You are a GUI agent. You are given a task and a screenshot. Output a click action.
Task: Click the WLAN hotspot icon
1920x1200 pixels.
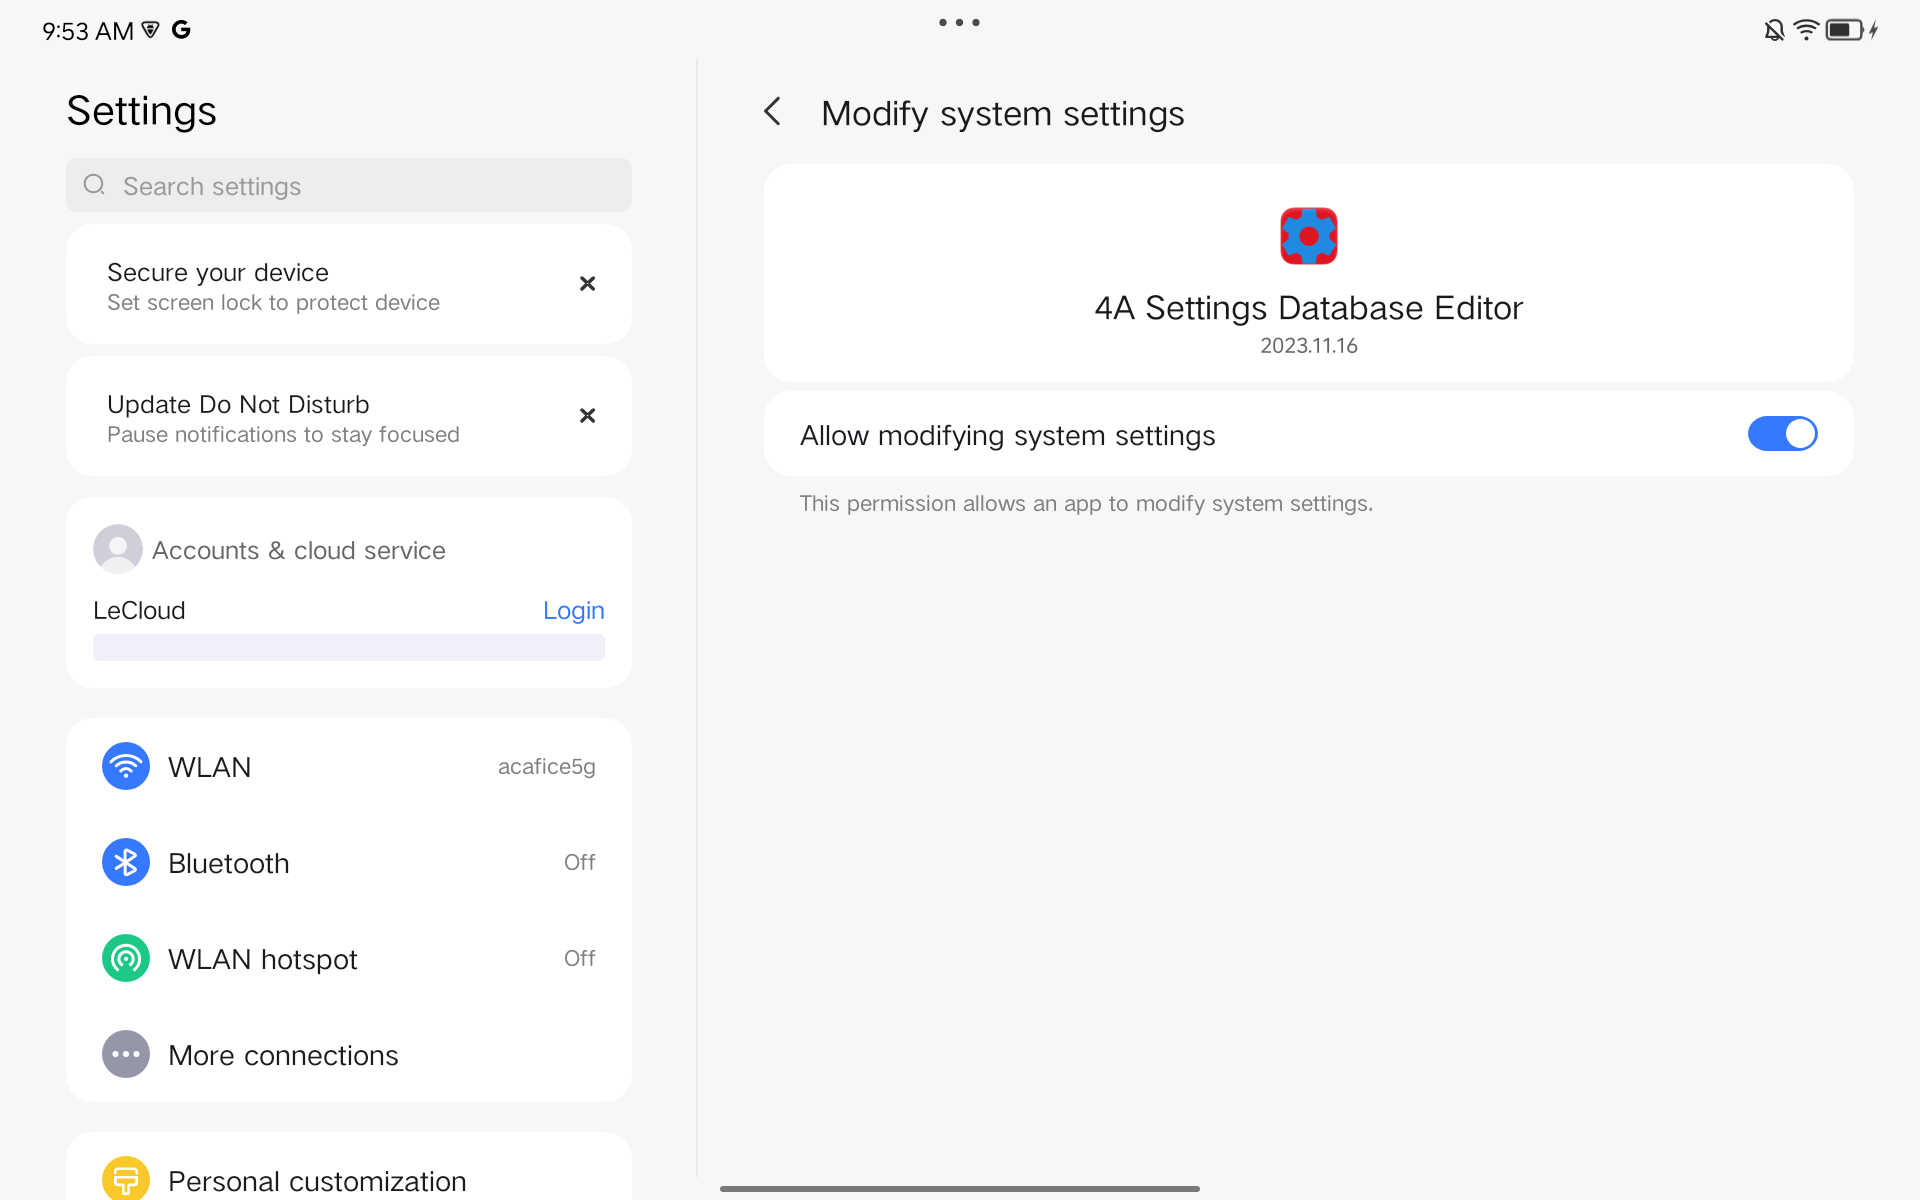click(x=126, y=958)
